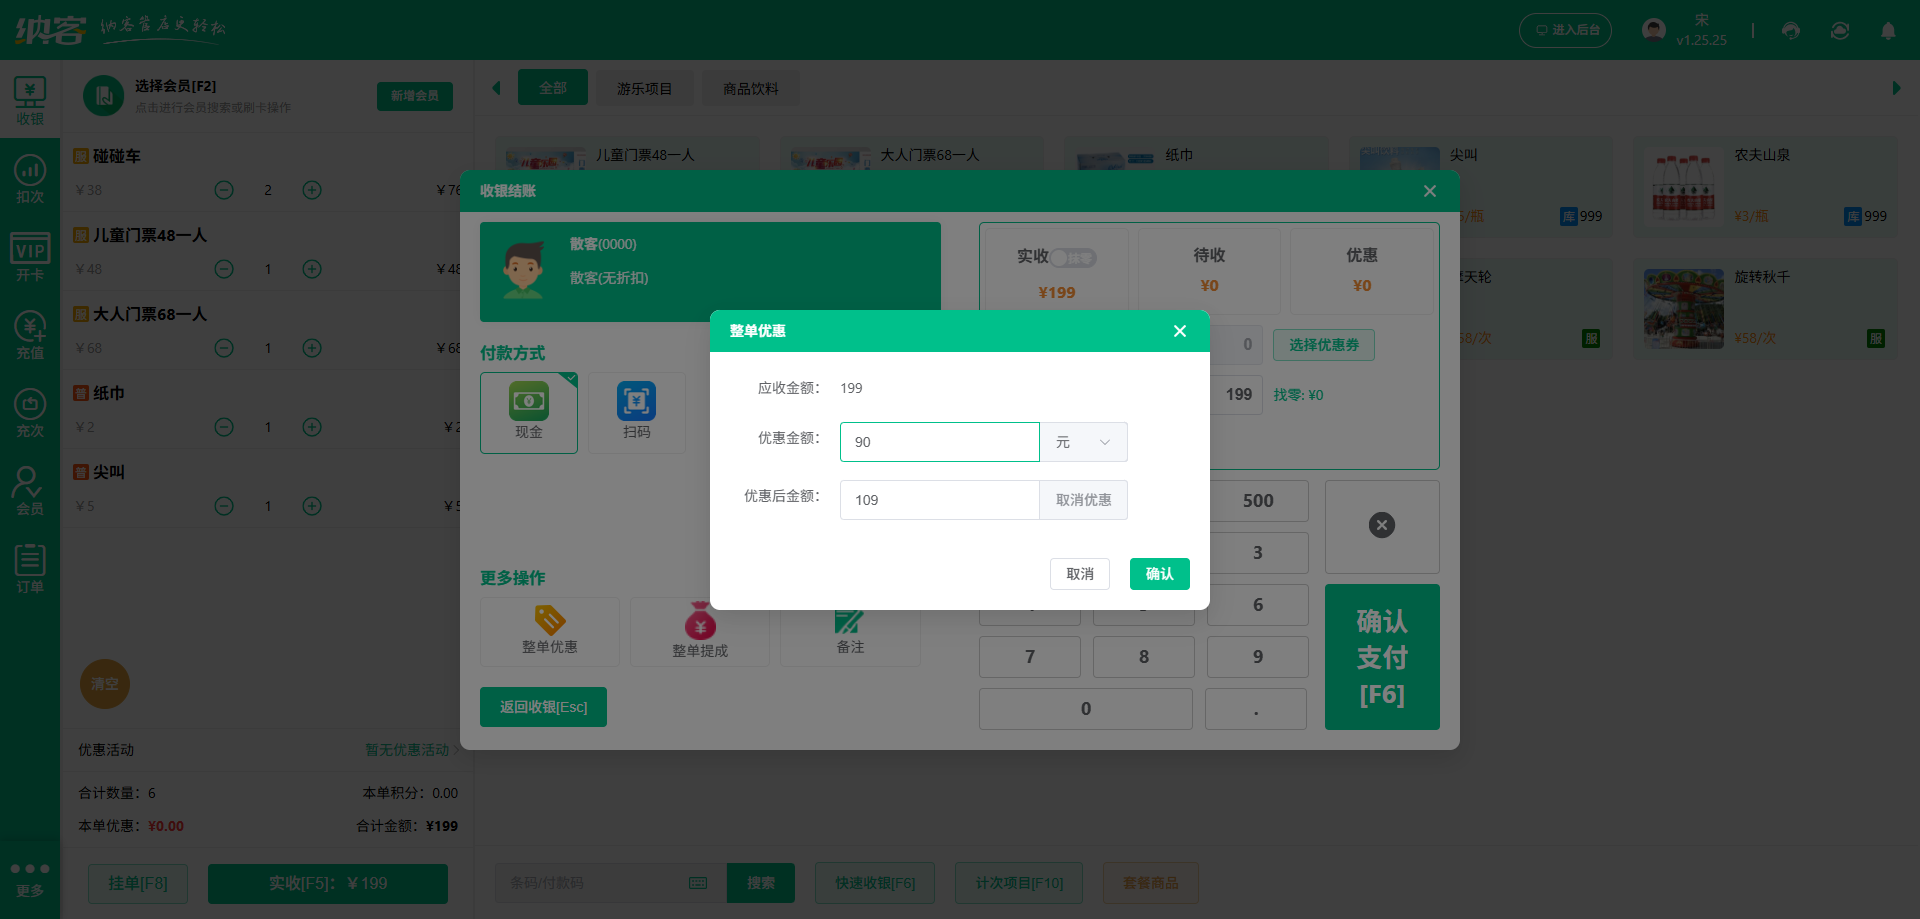Increase quantity of 大人门票68一人
The image size is (1920, 919).
312,348
